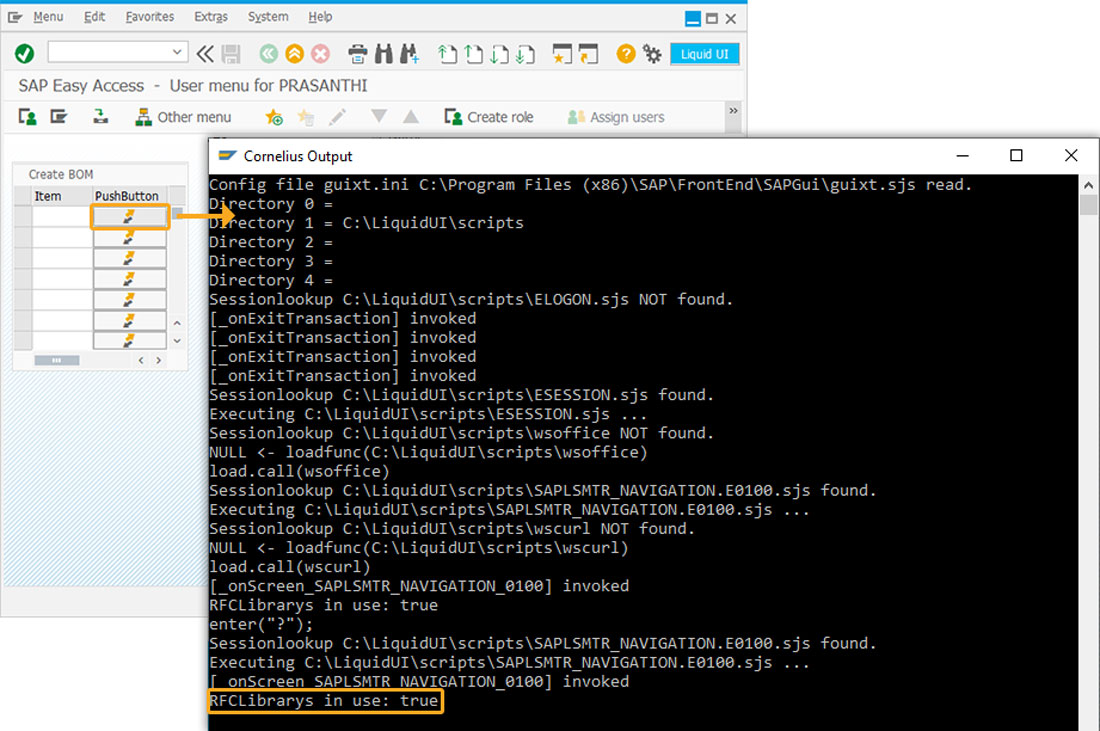Click the Save floppy disk icon
The width and height of the screenshot is (1100, 731).
pos(231,54)
